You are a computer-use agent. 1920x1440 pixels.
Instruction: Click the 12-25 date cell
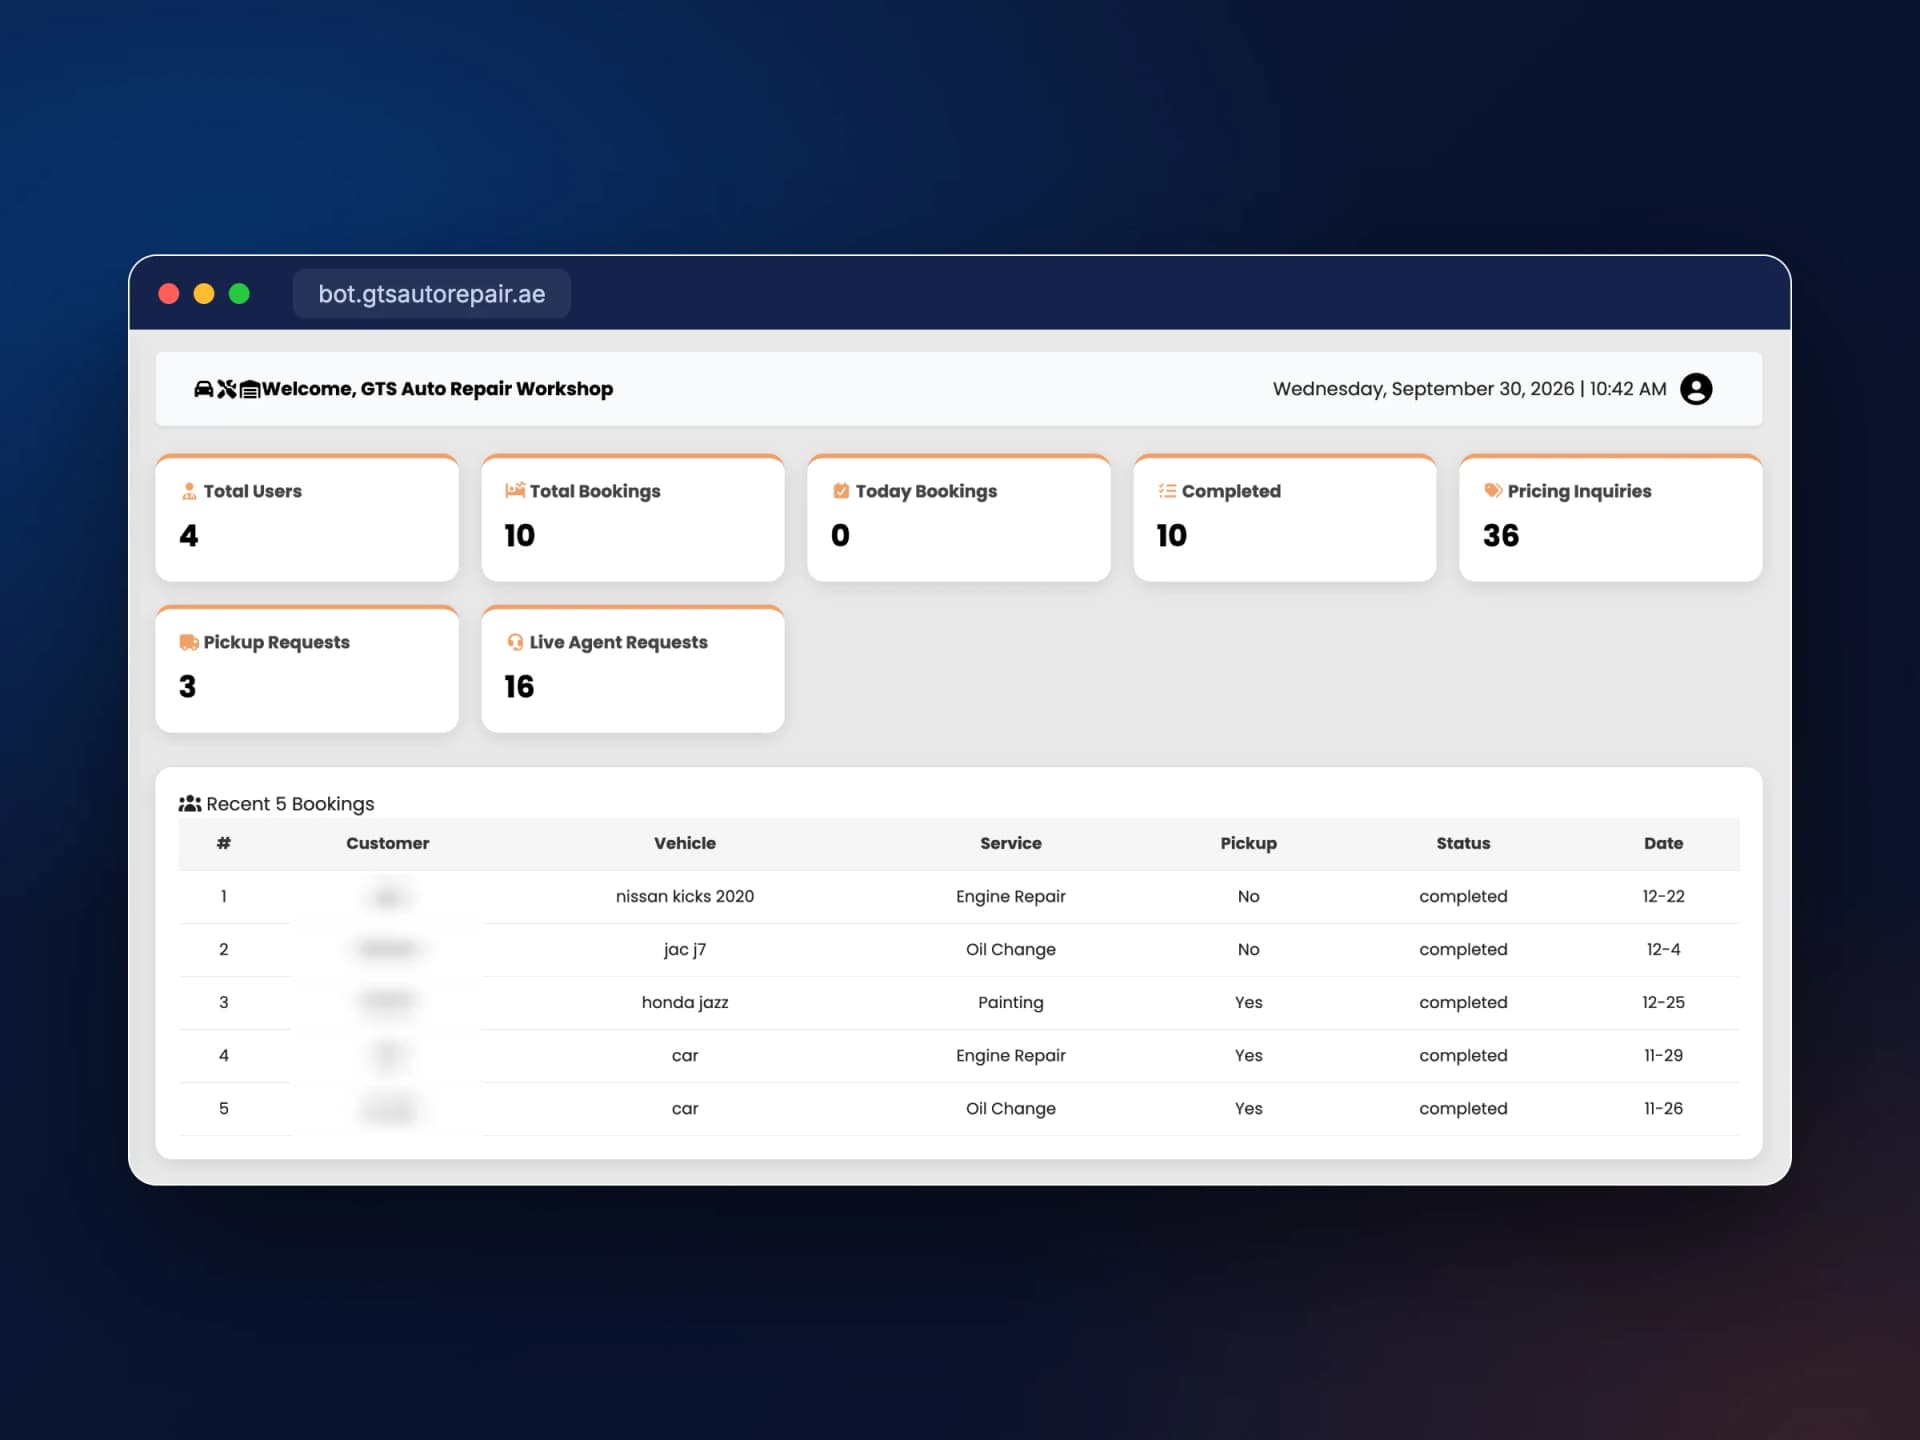[x=1664, y=1002]
